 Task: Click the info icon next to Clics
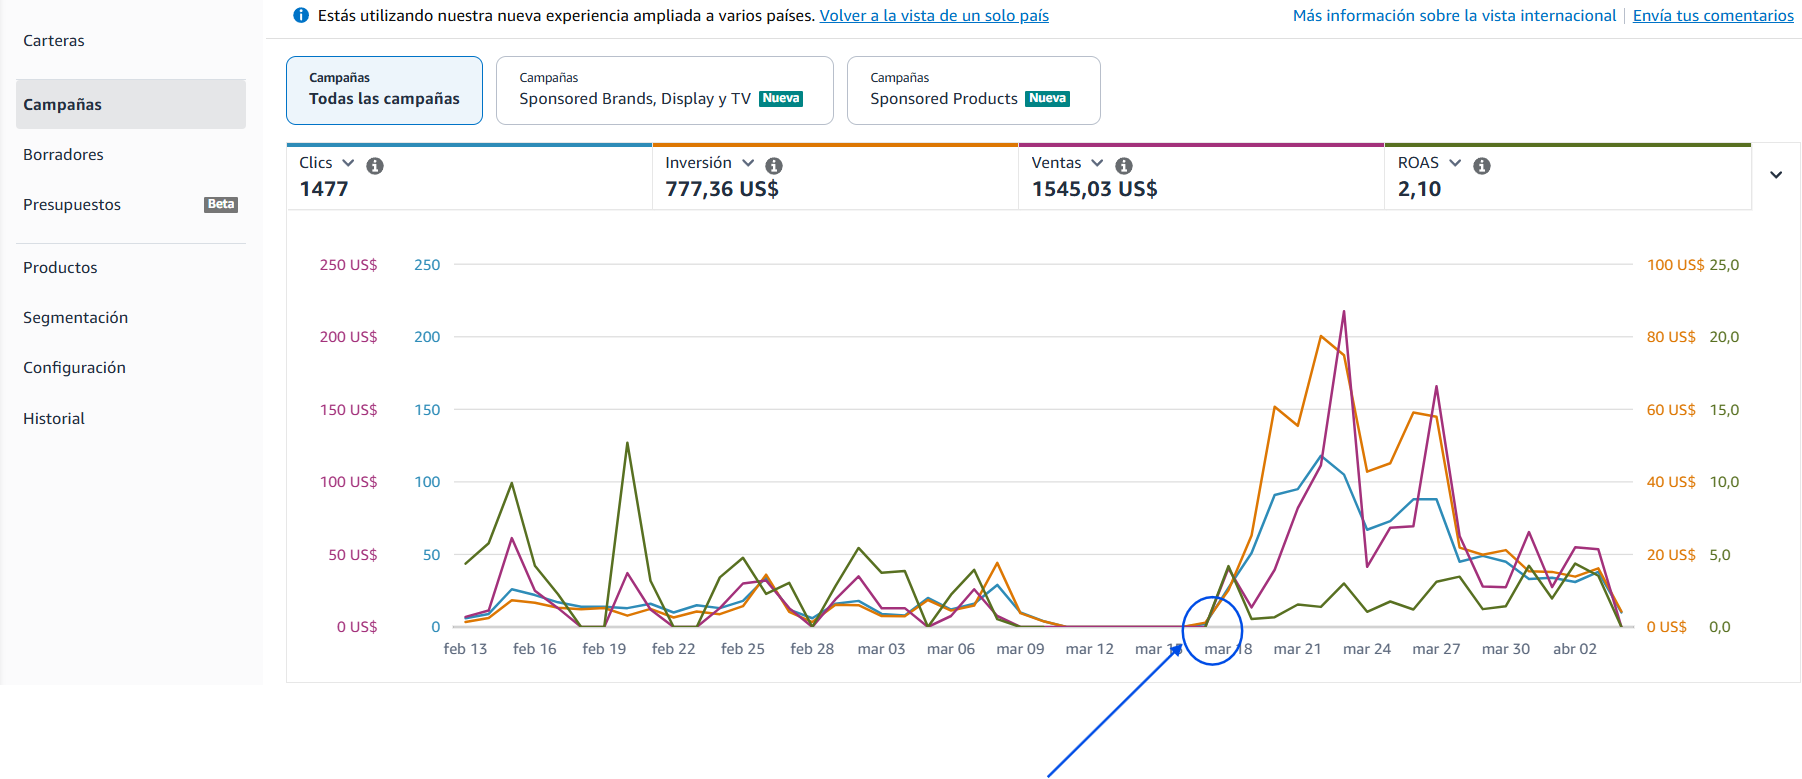[x=375, y=165]
